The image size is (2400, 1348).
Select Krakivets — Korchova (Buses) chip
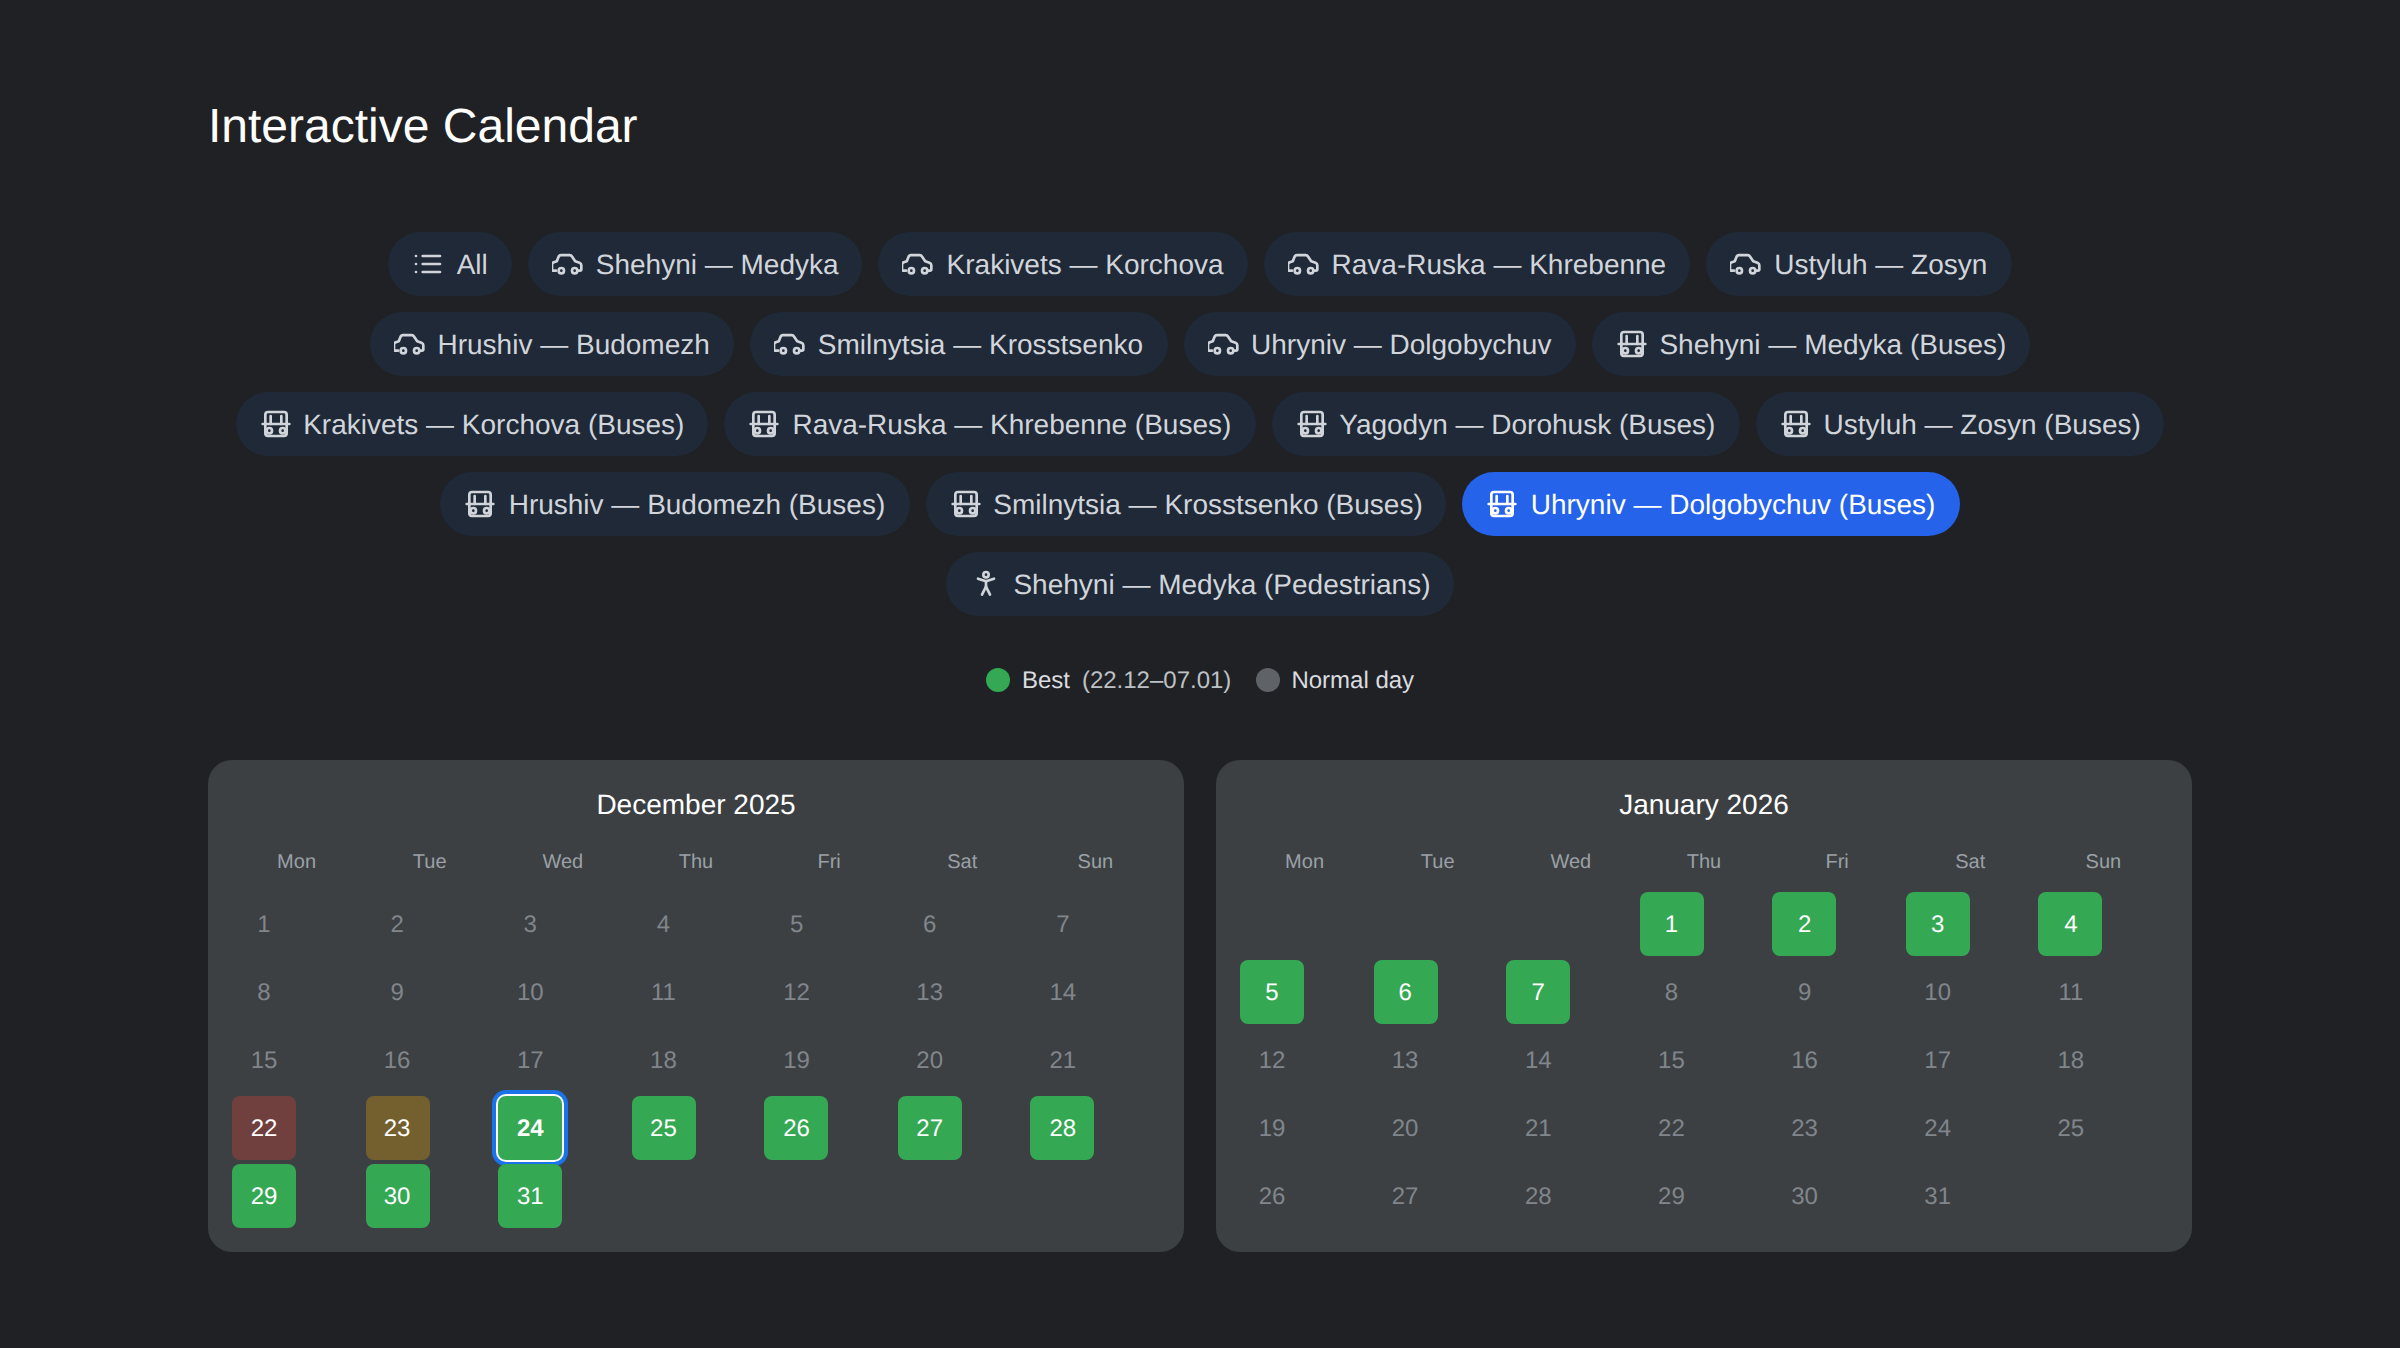click(x=472, y=424)
